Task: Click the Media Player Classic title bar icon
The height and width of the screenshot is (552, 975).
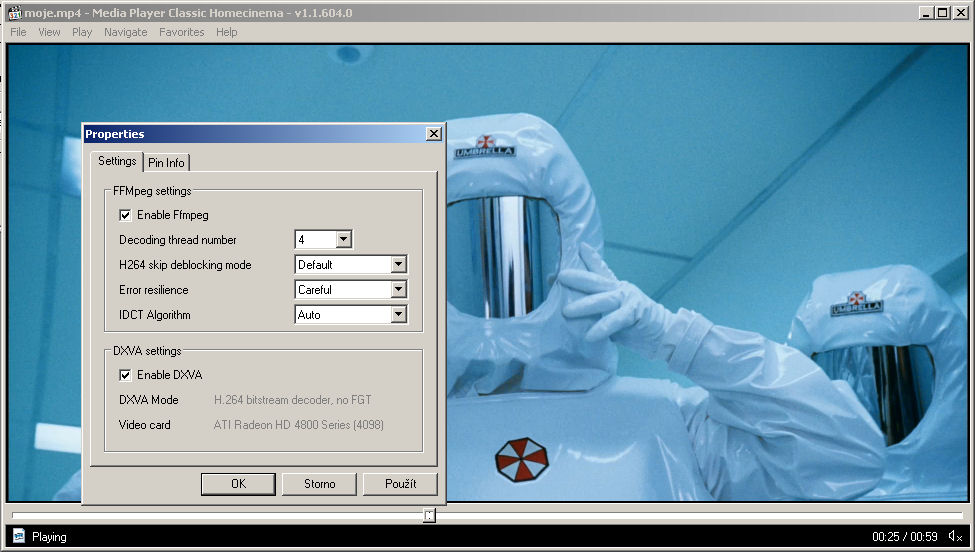Action: pyautogui.click(x=14, y=12)
